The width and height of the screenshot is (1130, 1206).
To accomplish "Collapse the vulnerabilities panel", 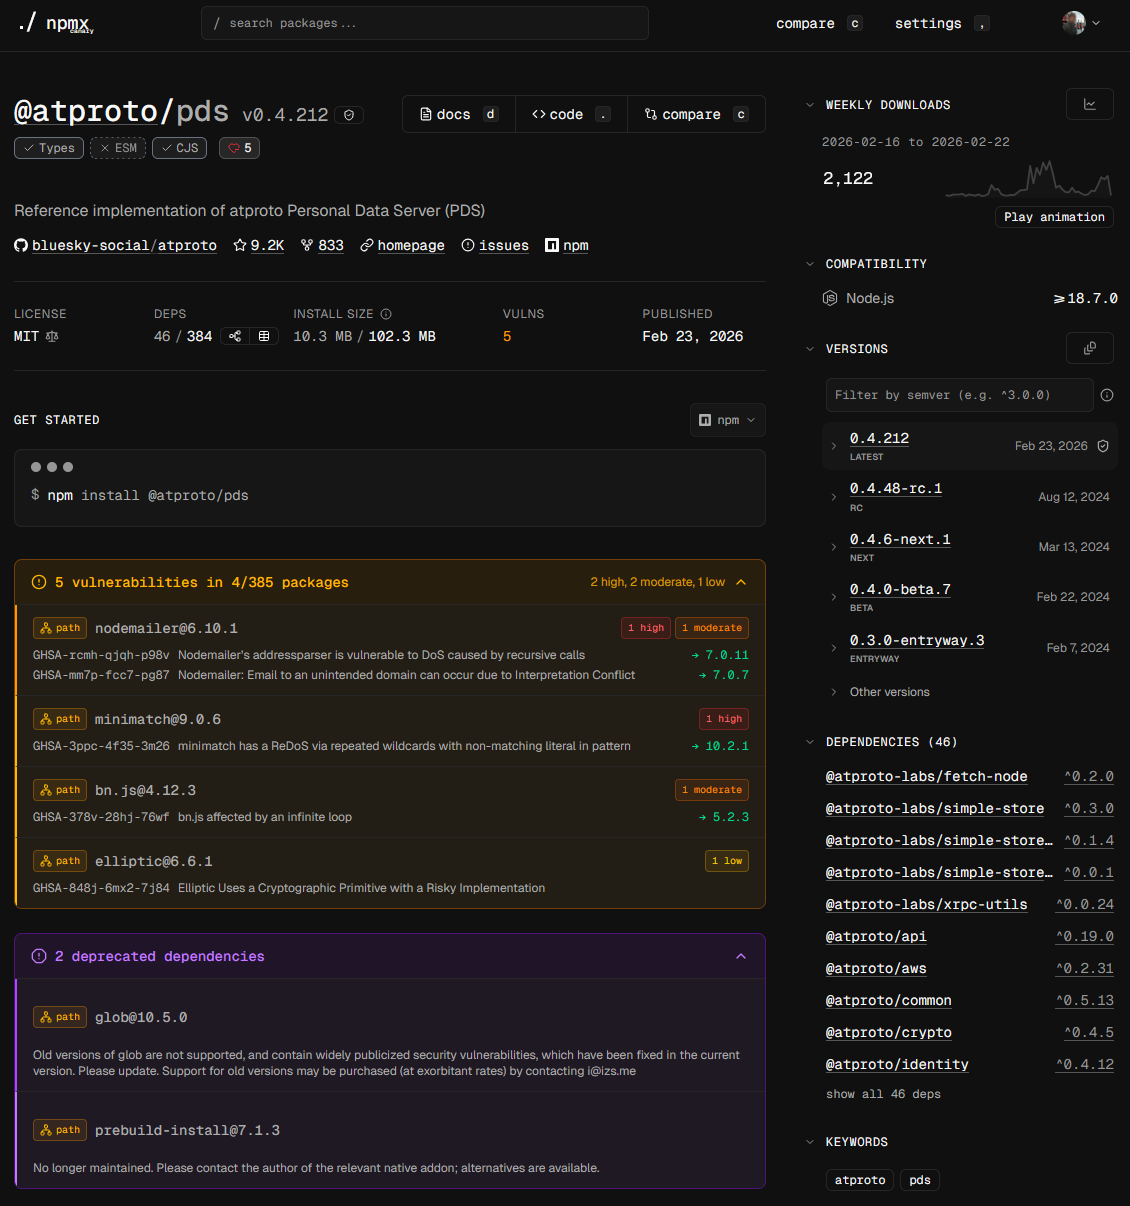I will coord(741,582).
